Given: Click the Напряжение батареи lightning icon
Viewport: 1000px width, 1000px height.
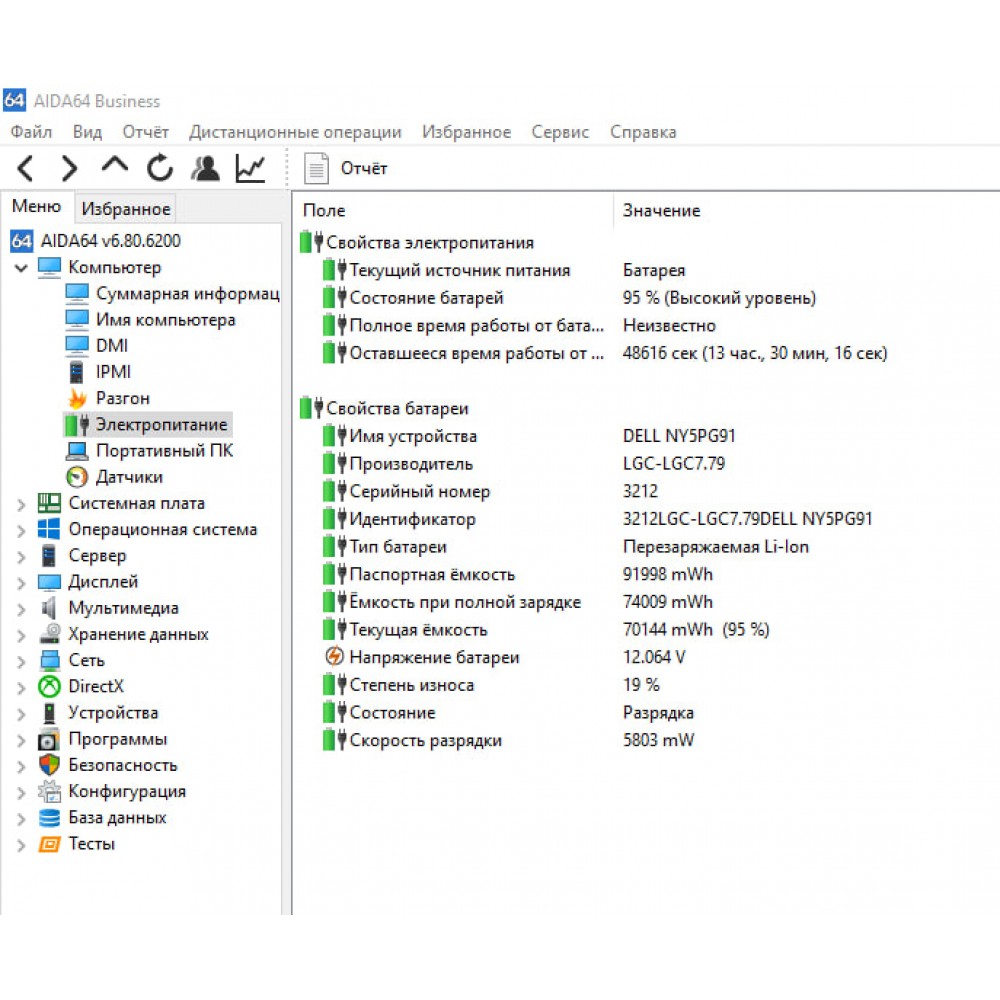Looking at the screenshot, I should point(334,656).
